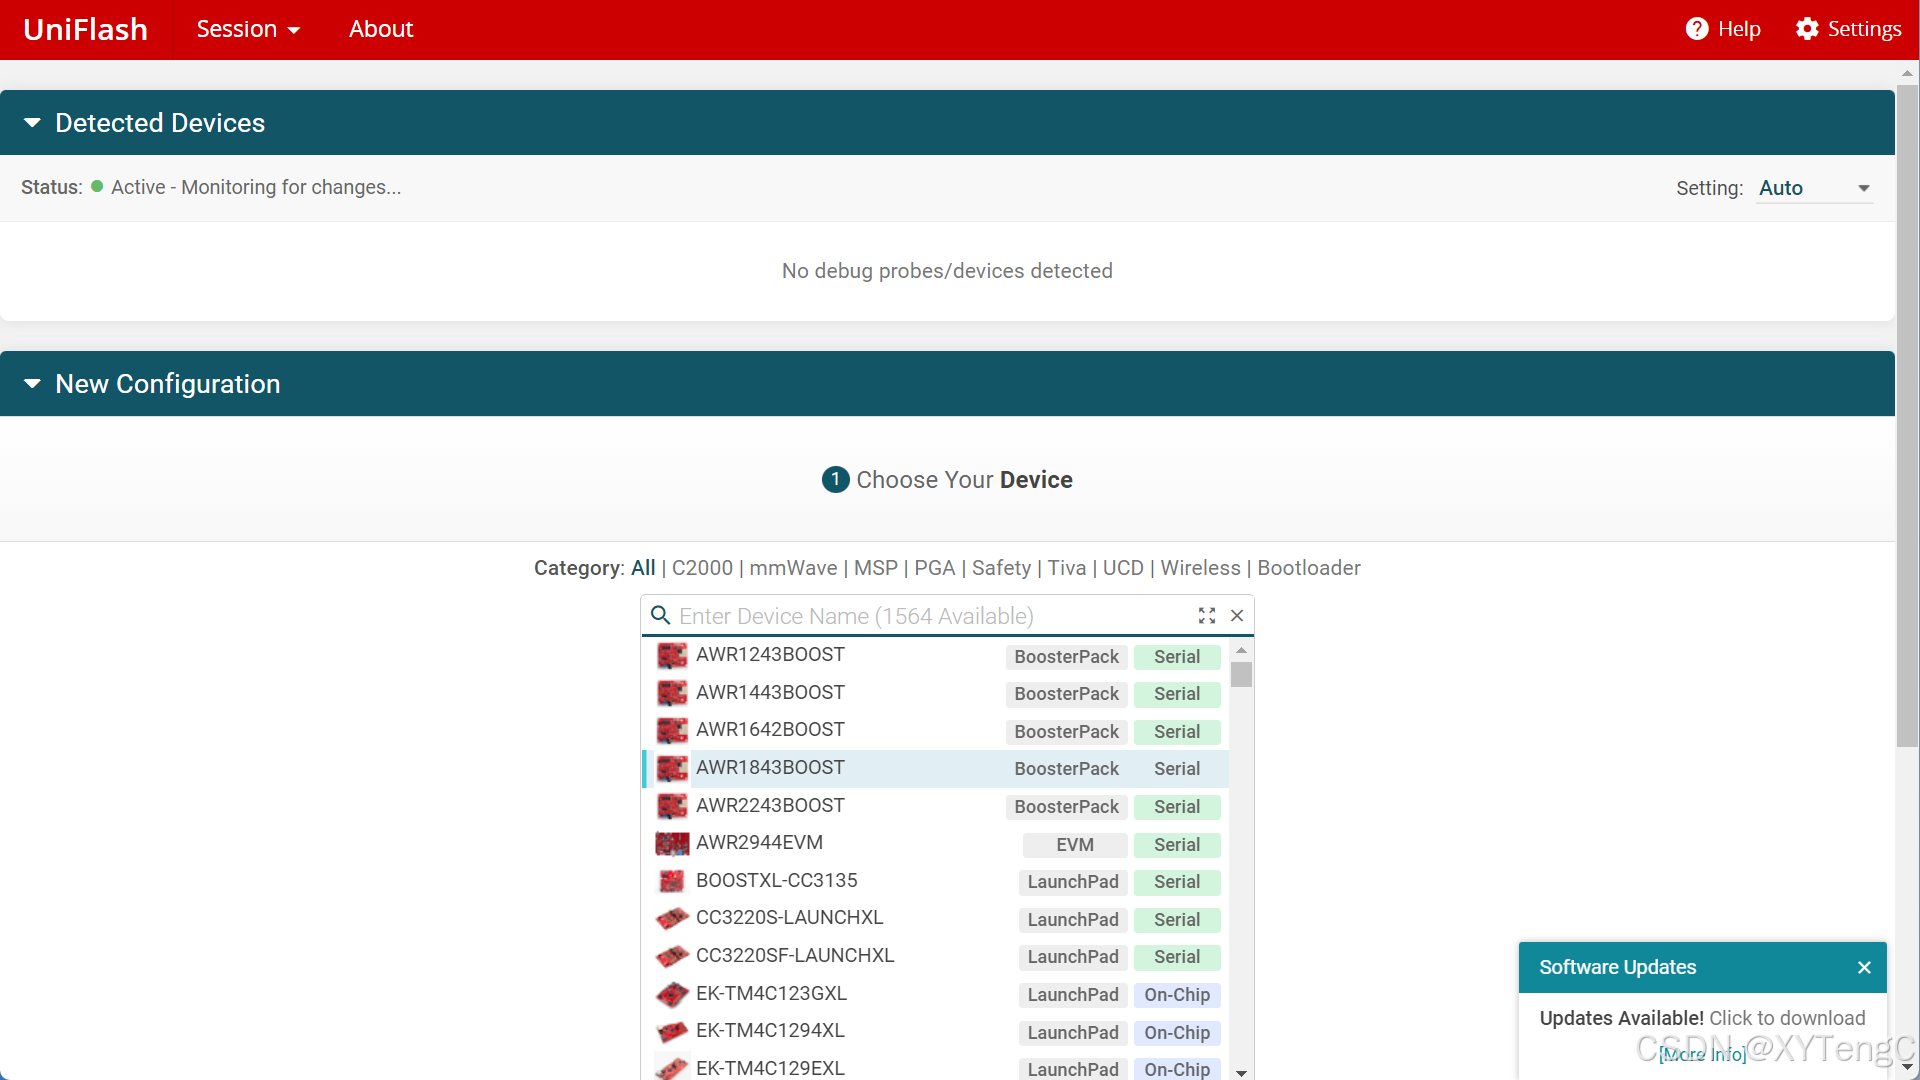The width and height of the screenshot is (1920, 1080).
Task: Open the Session dropdown menu
Action: tap(248, 29)
